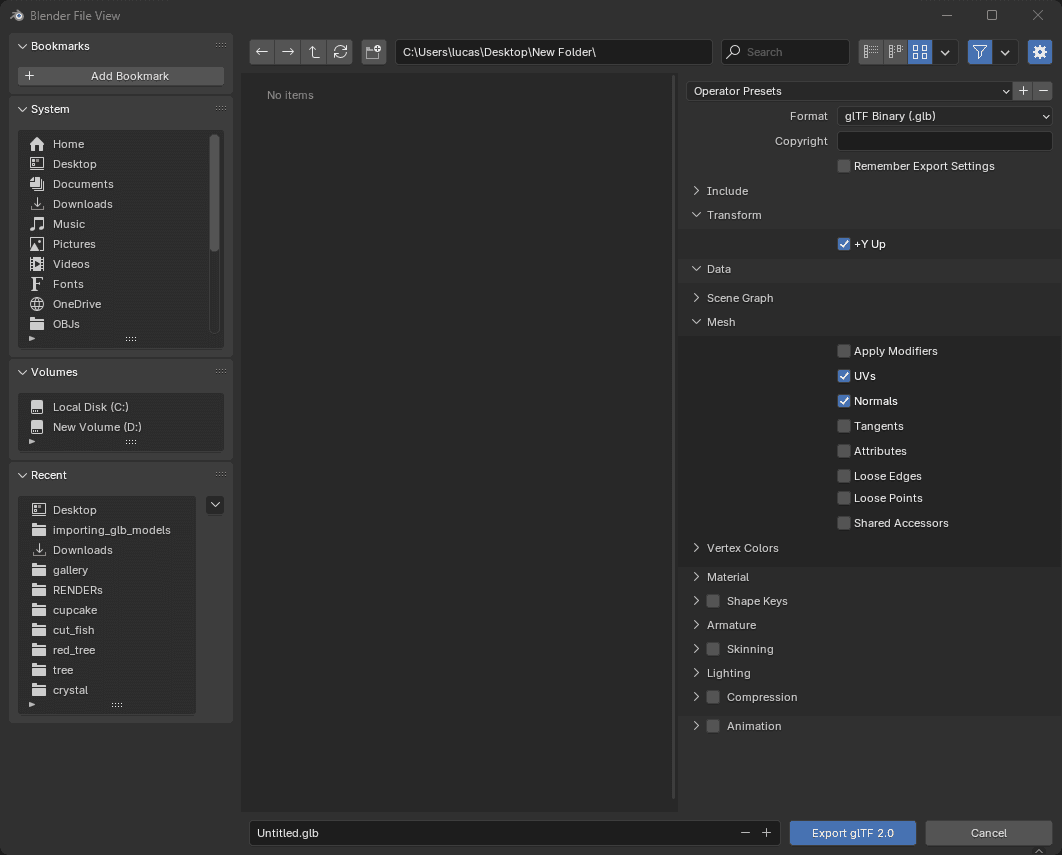Click the Export glTF 2.0 button
Screen dimensions: 1062x855
pos(852,833)
